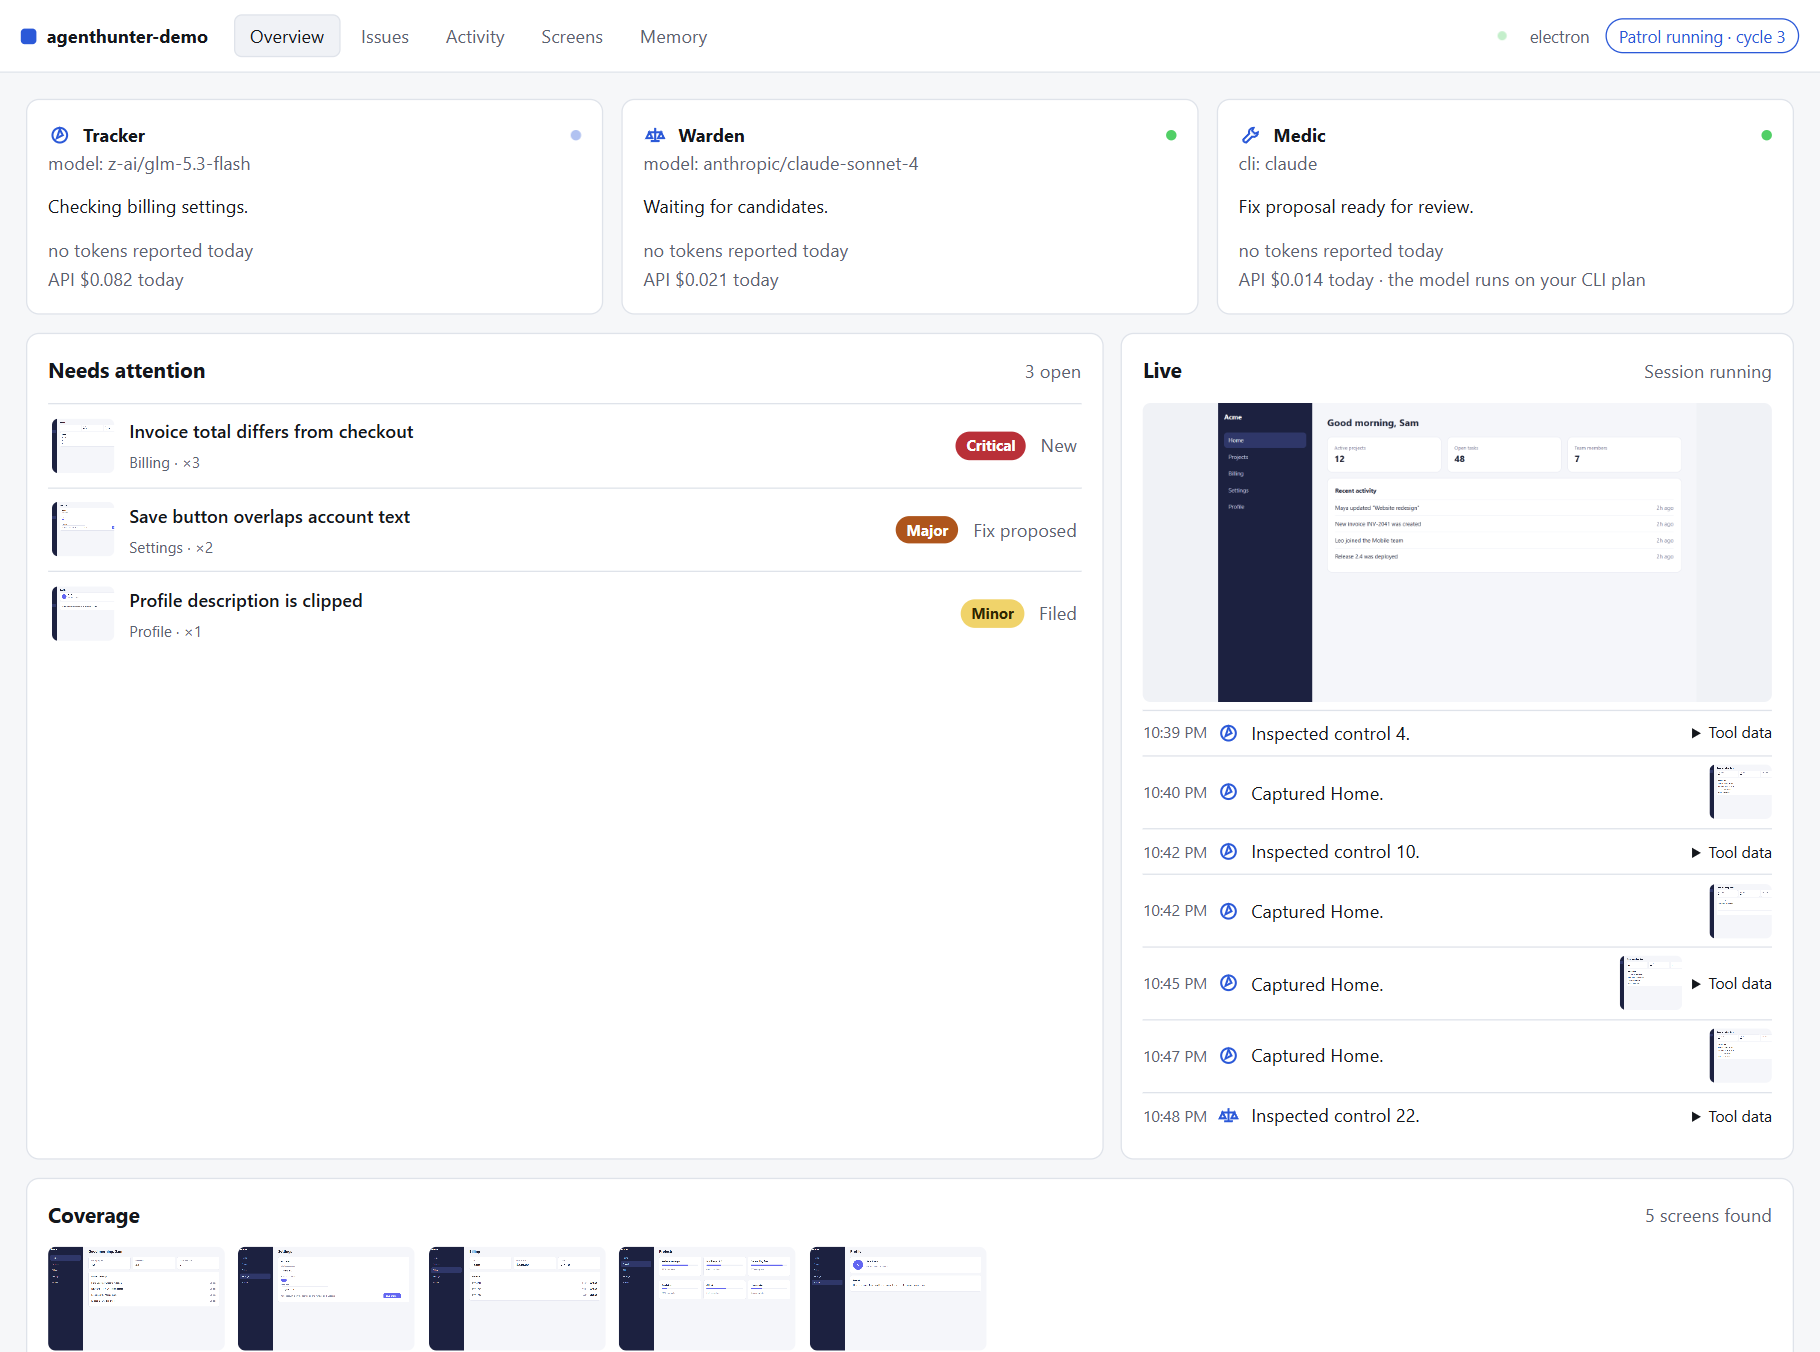Click the Warden scales icon
The width and height of the screenshot is (1820, 1352).
(655, 135)
